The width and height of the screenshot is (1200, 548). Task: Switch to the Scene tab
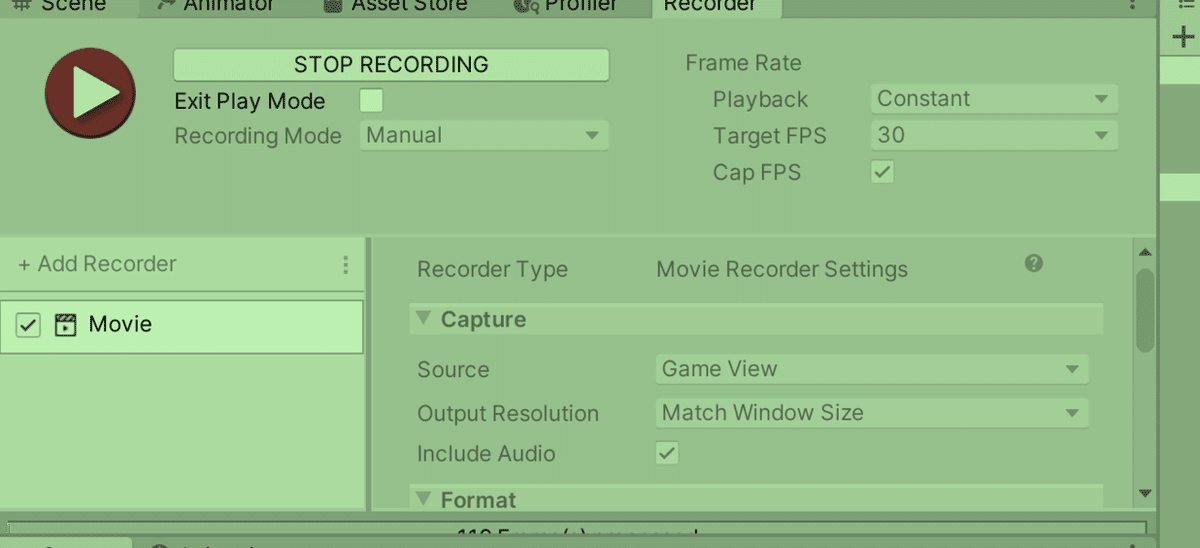coord(60,6)
